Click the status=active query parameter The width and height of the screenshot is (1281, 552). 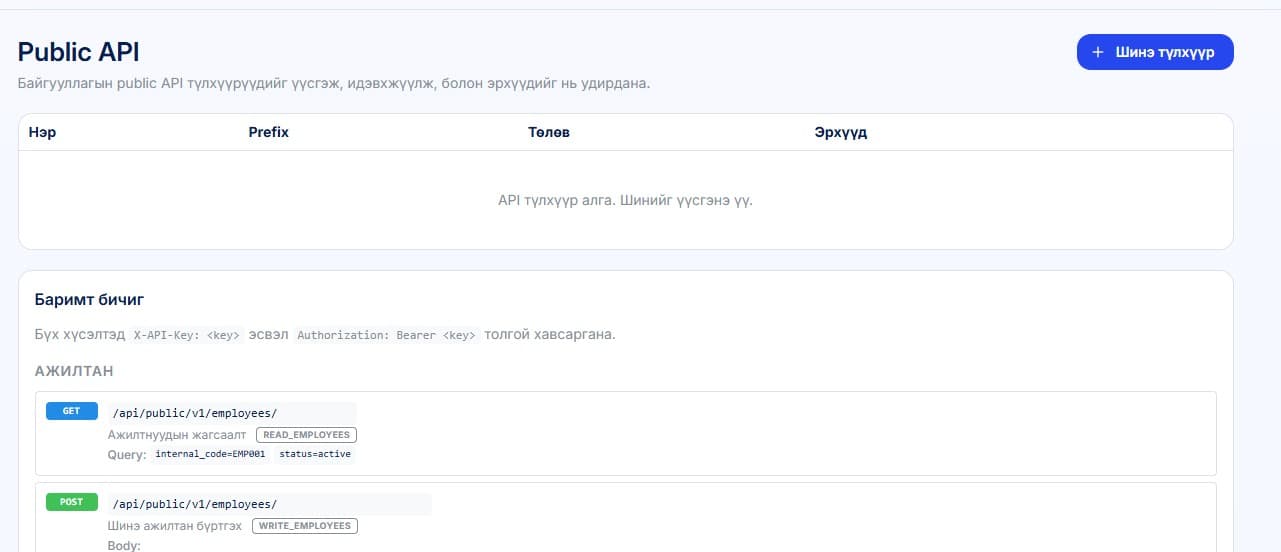pyautogui.click(x=315, y=454)
